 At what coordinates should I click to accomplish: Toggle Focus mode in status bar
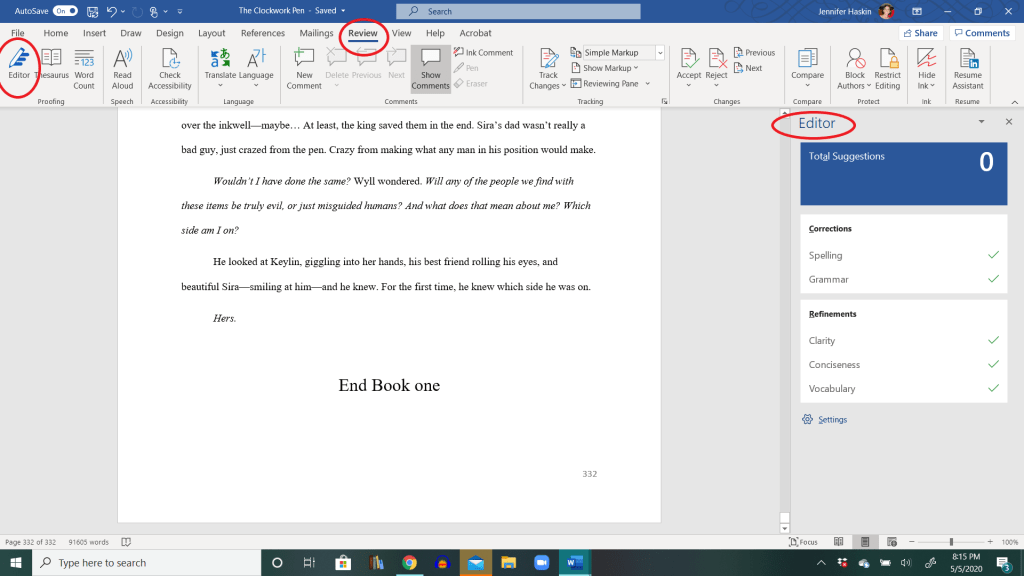(x=802, y=542)
